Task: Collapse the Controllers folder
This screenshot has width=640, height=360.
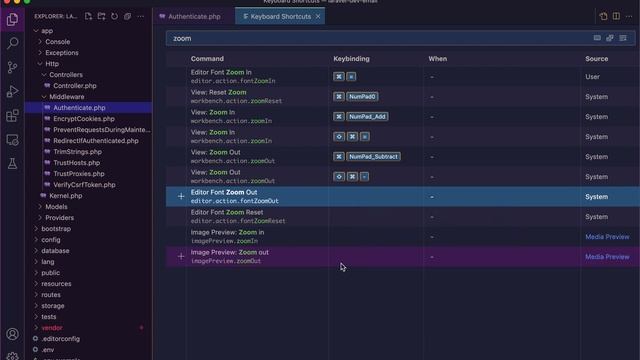Action: tap(66, 75)
